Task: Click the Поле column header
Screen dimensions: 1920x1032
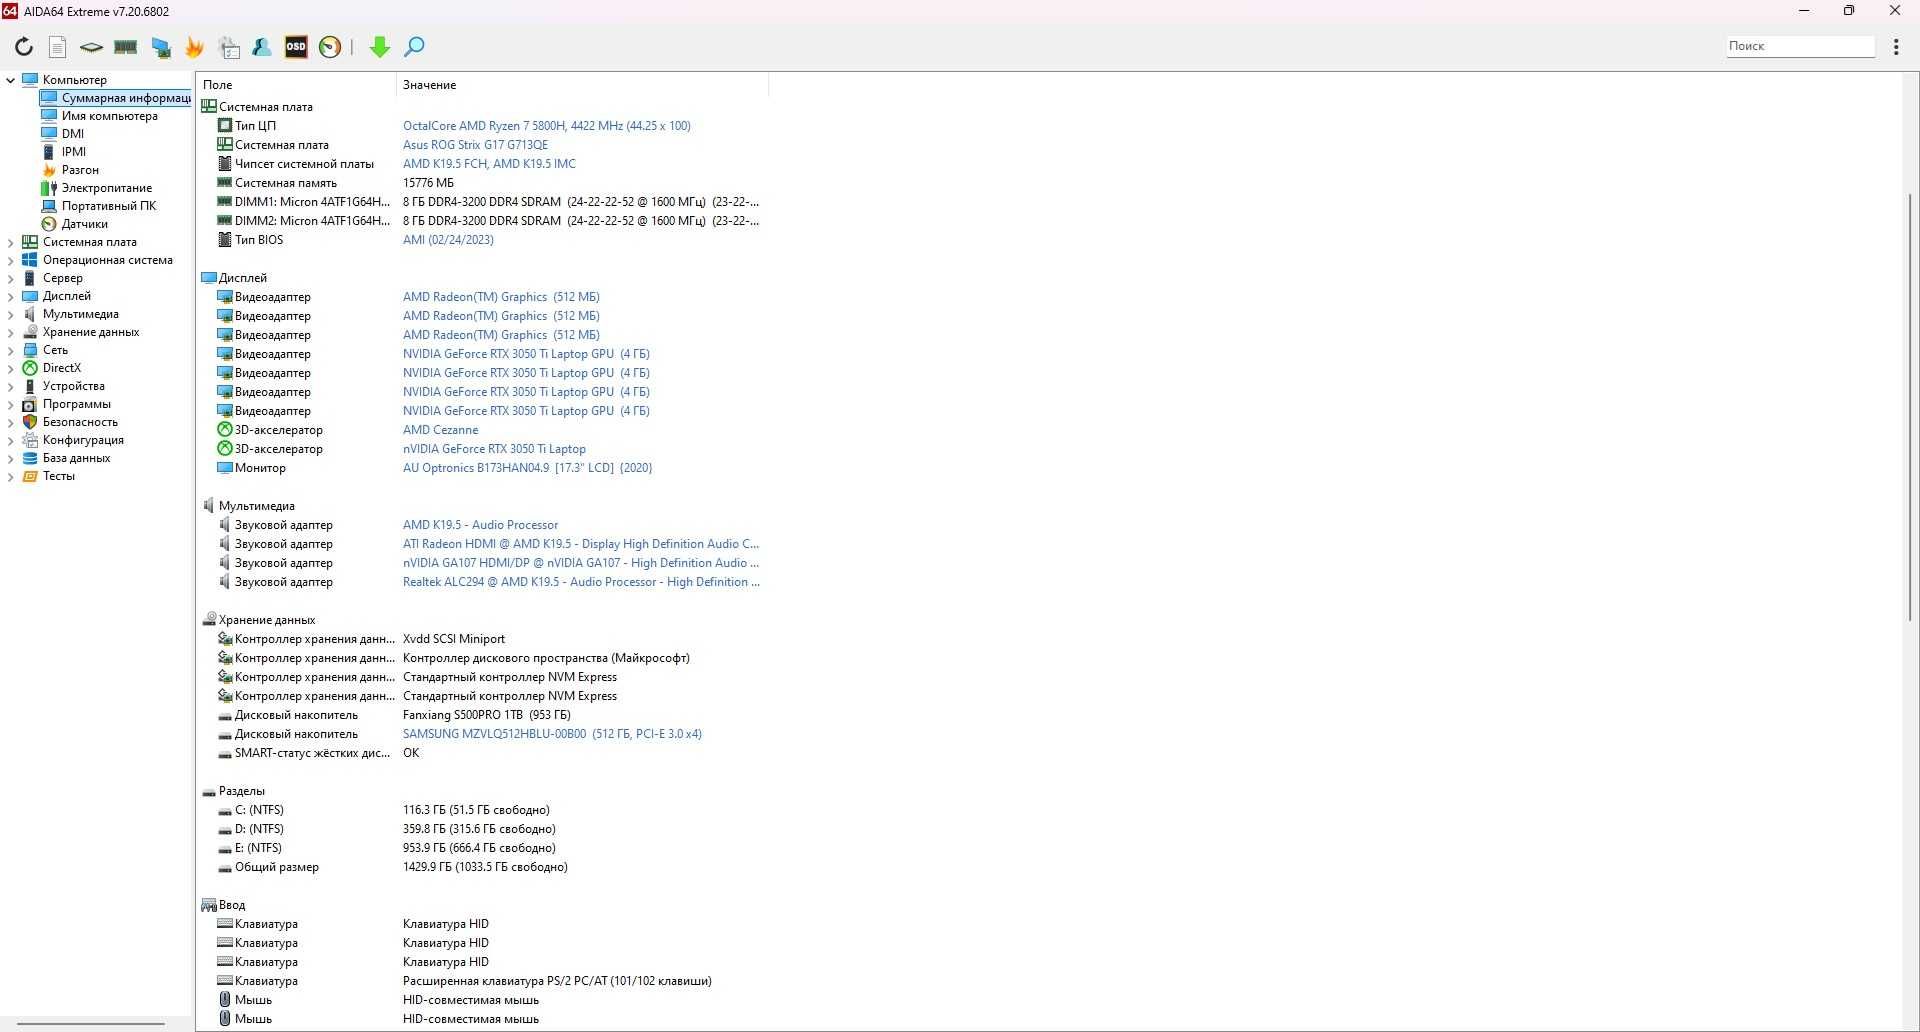Action: [x=296, y=85]
